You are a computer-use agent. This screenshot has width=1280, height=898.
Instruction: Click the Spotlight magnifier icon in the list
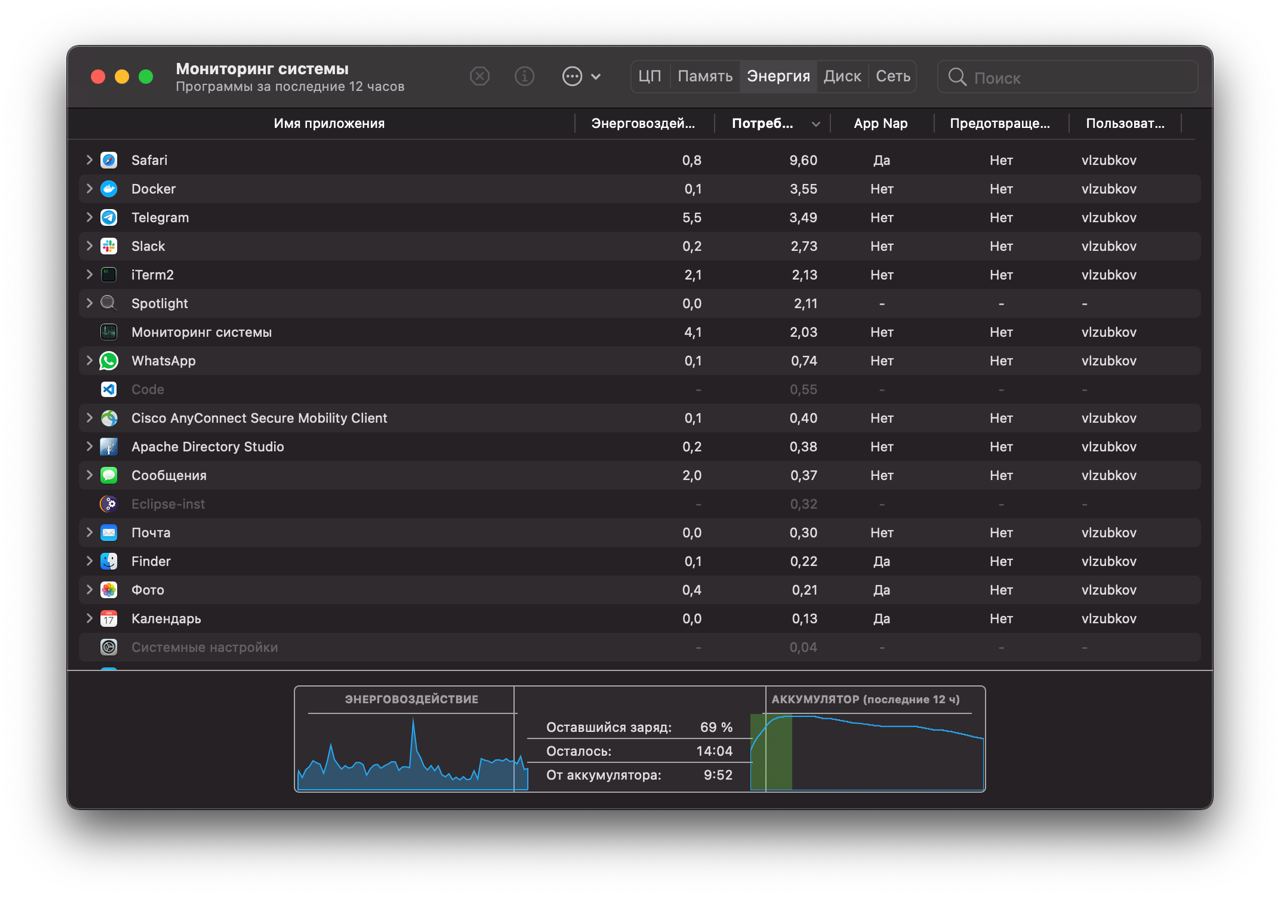109,303
